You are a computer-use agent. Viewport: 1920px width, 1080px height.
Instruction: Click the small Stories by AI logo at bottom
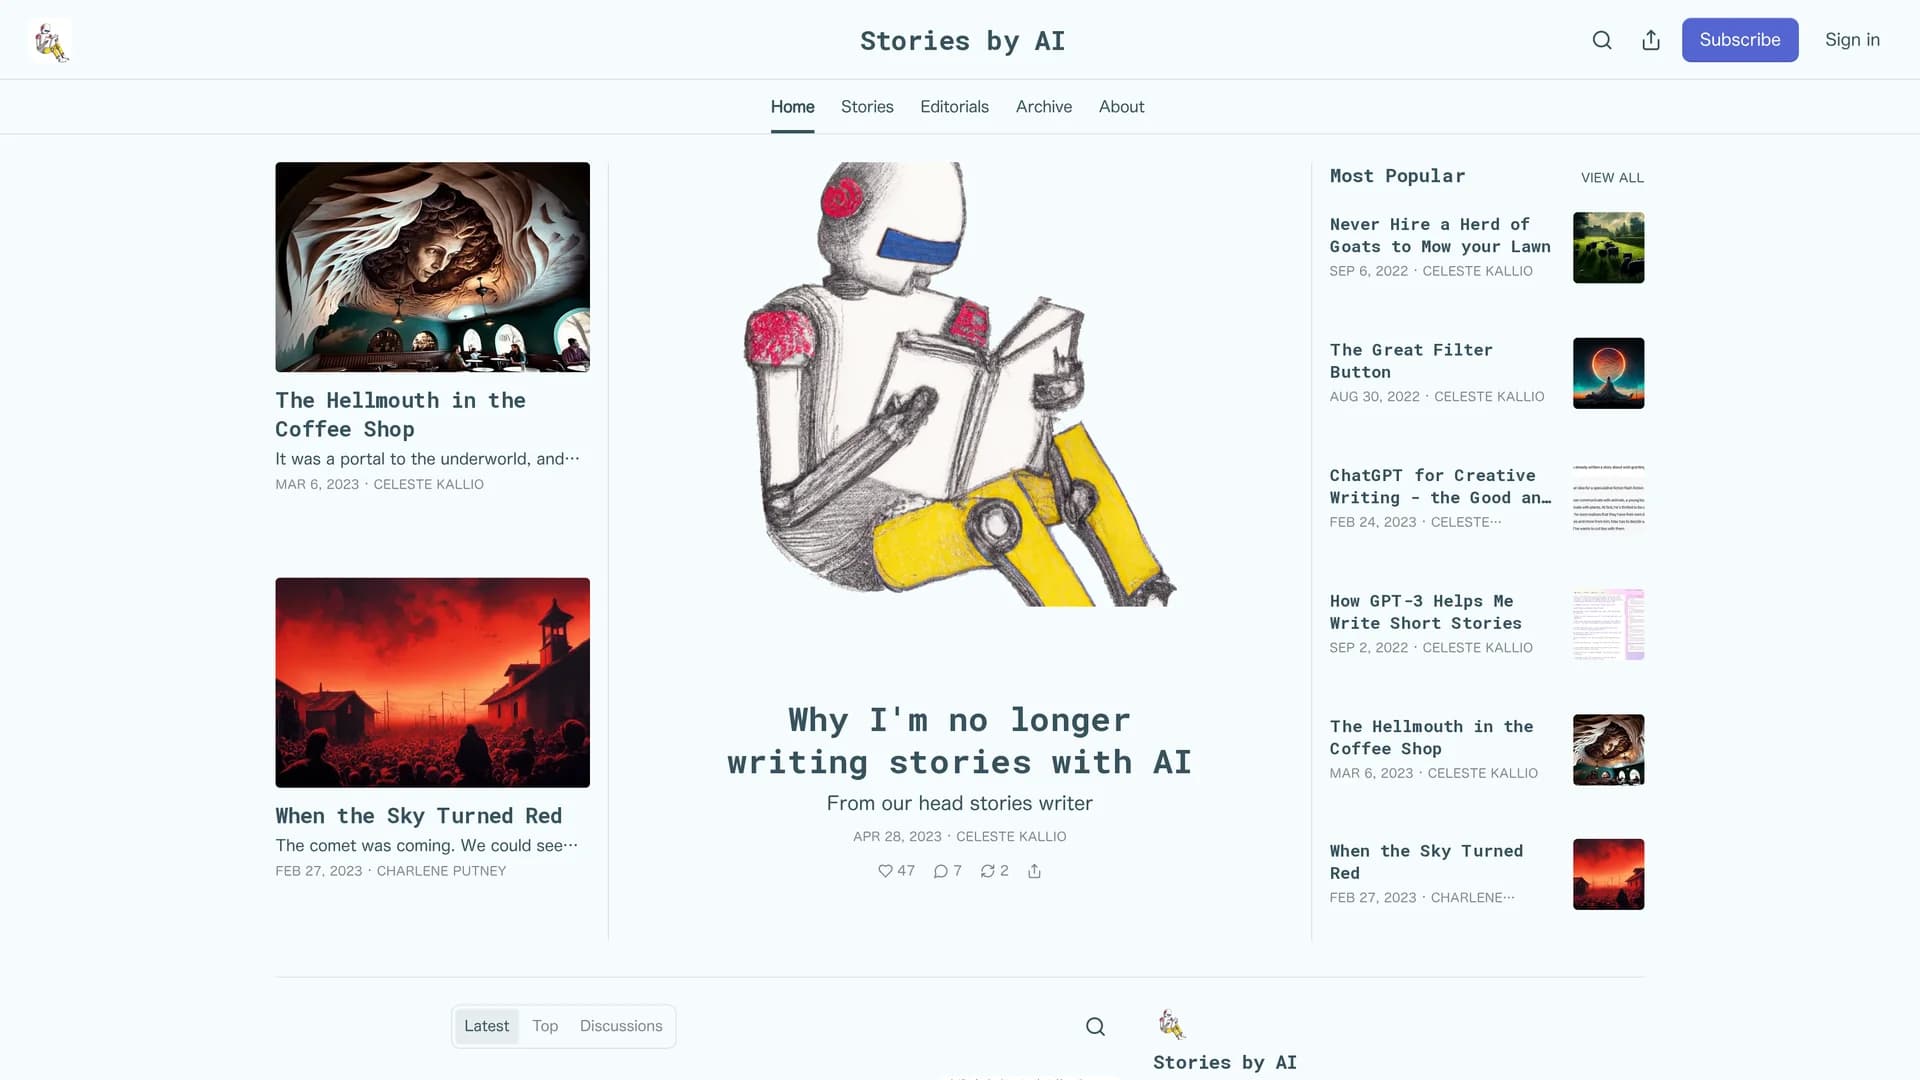[1171, 1024]
